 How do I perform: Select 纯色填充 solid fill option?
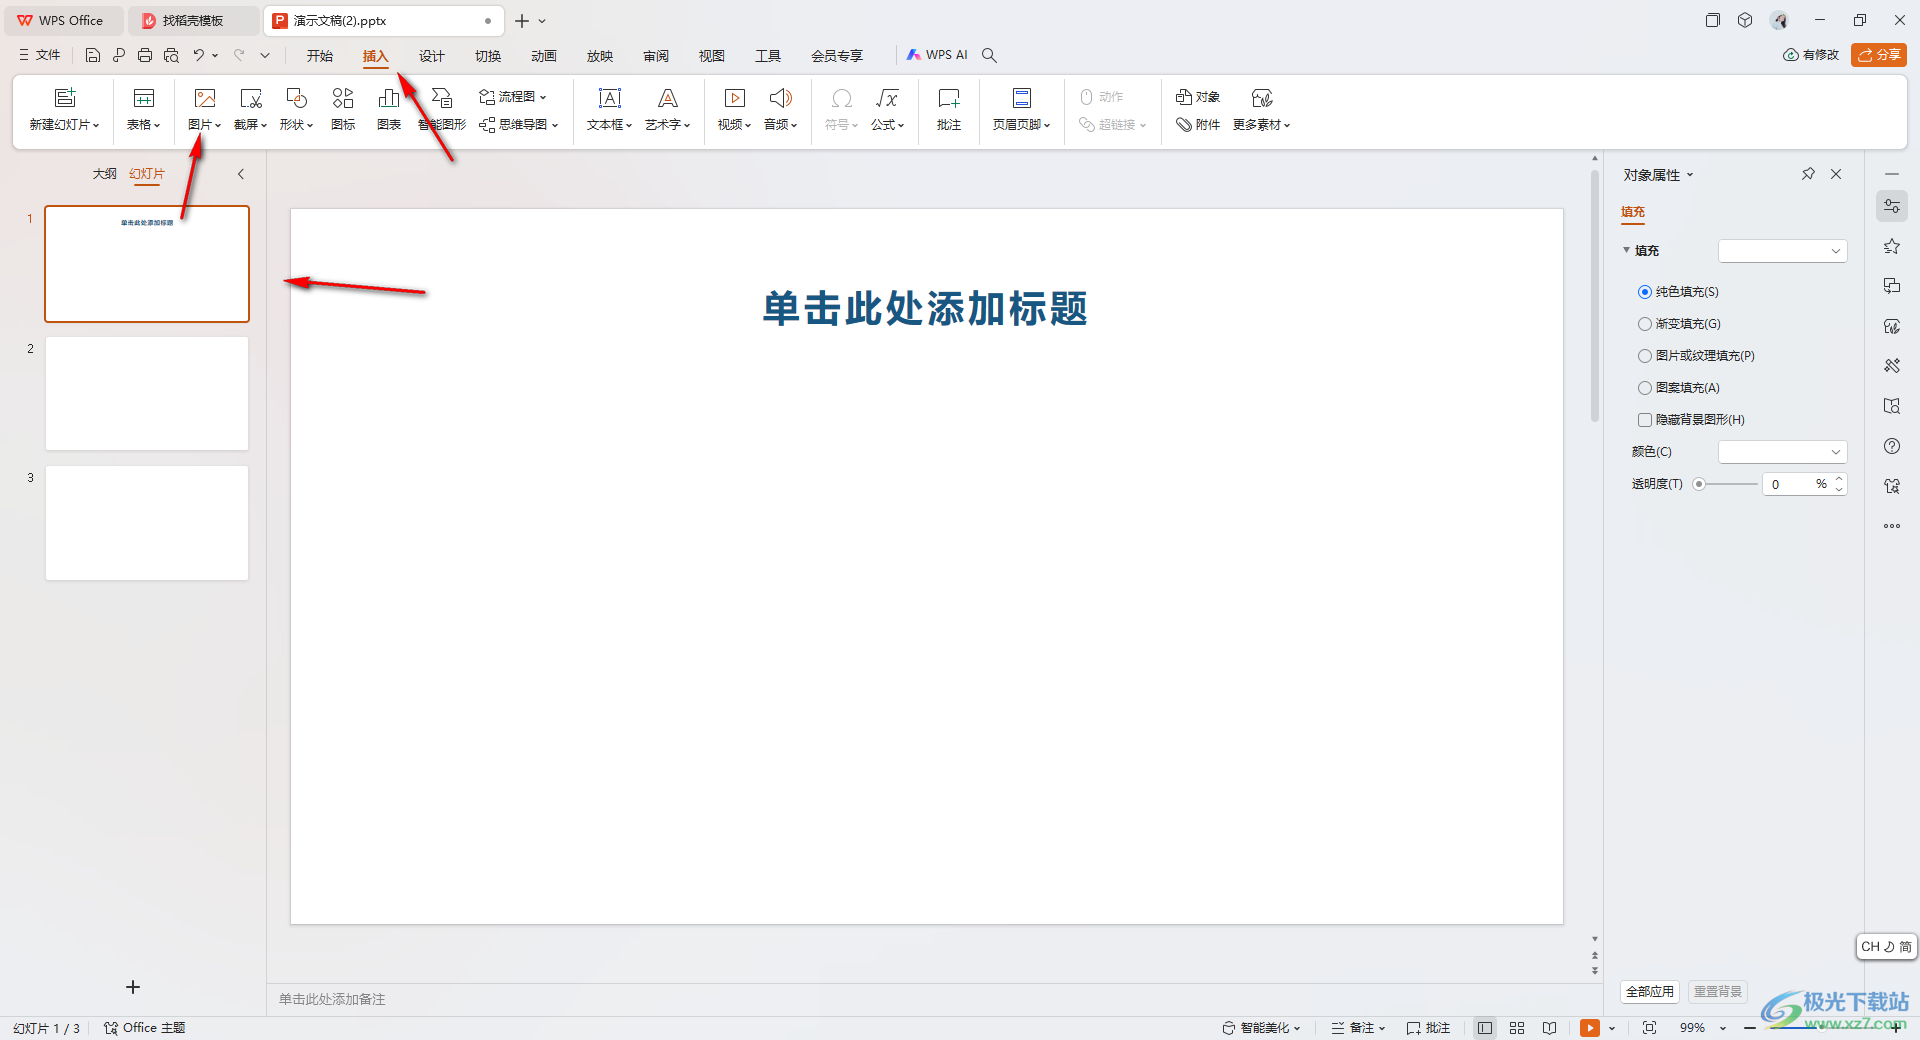[1644, 291]
